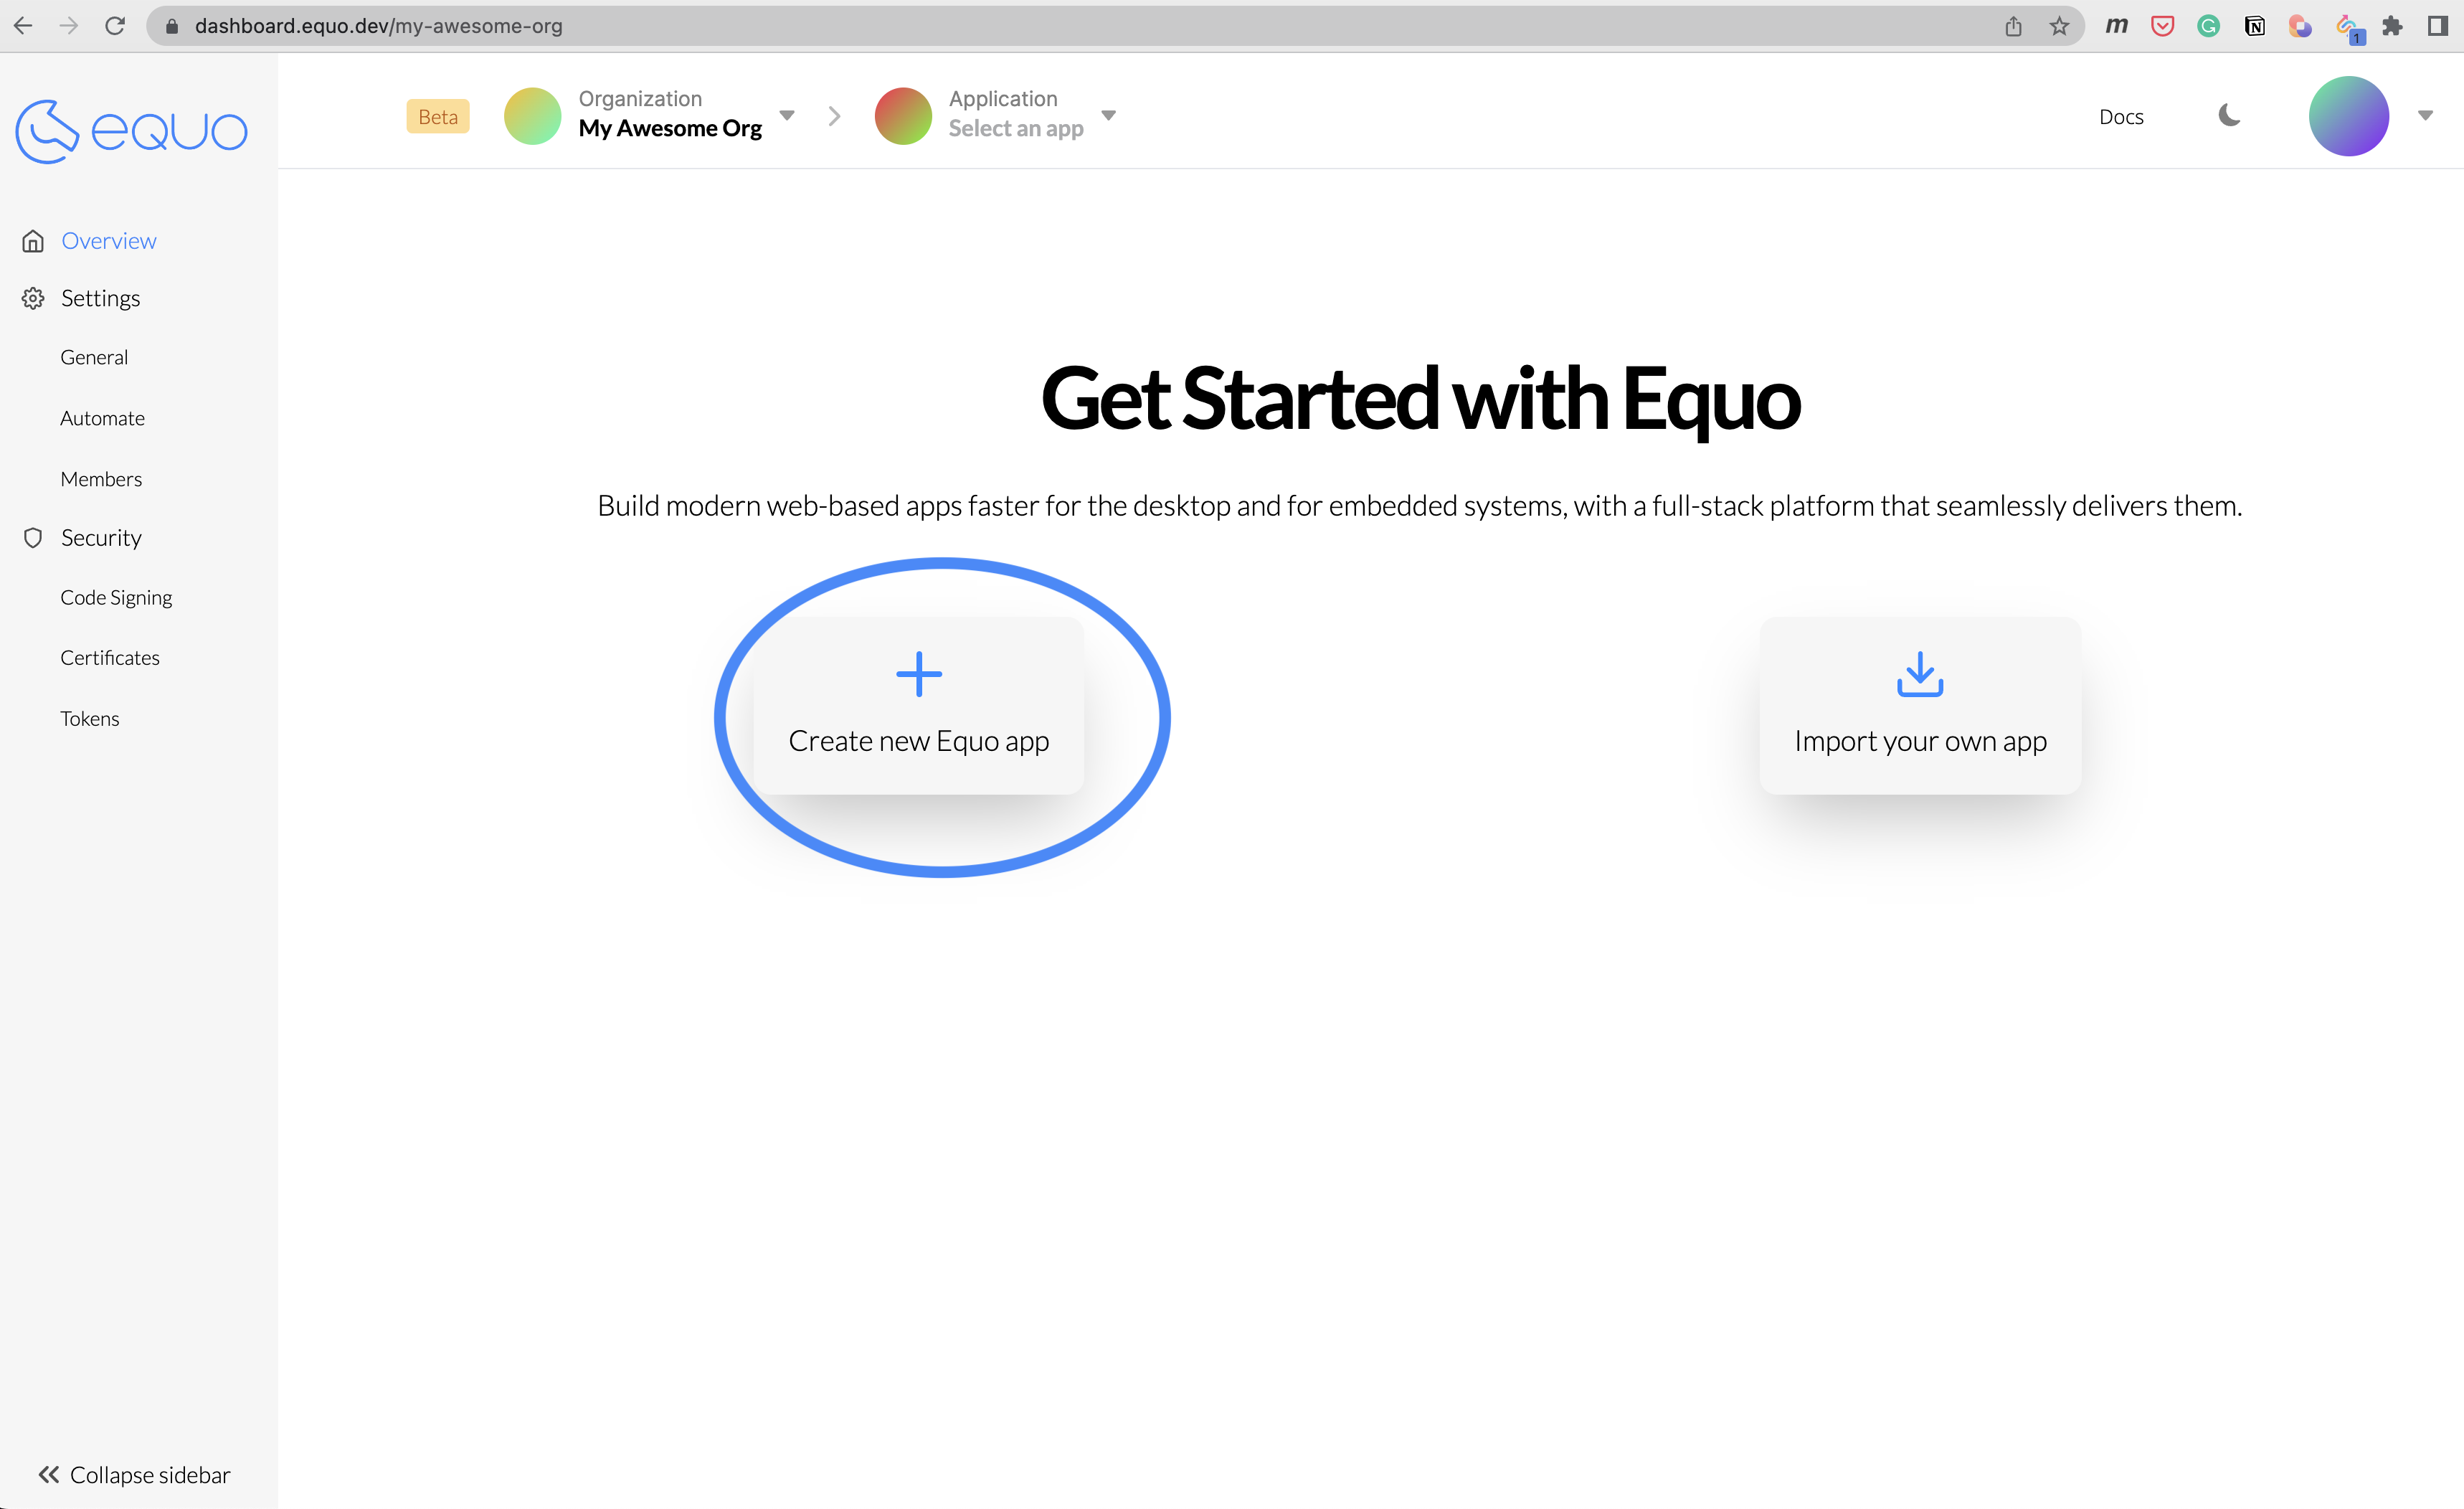Click the Code Signing option

pos(116,597)
